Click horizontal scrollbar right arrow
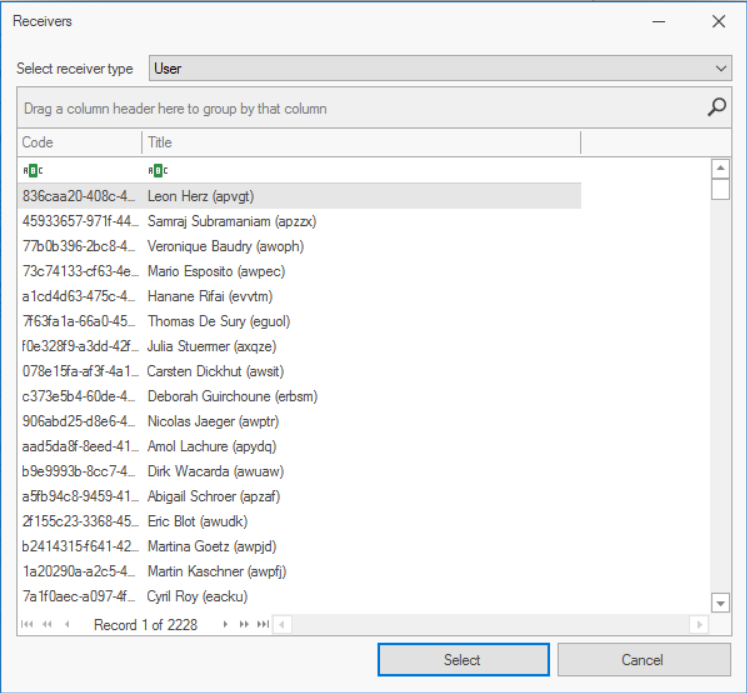Image resolution: width=747 pixels, height=693 pixels. pos(699,624)
